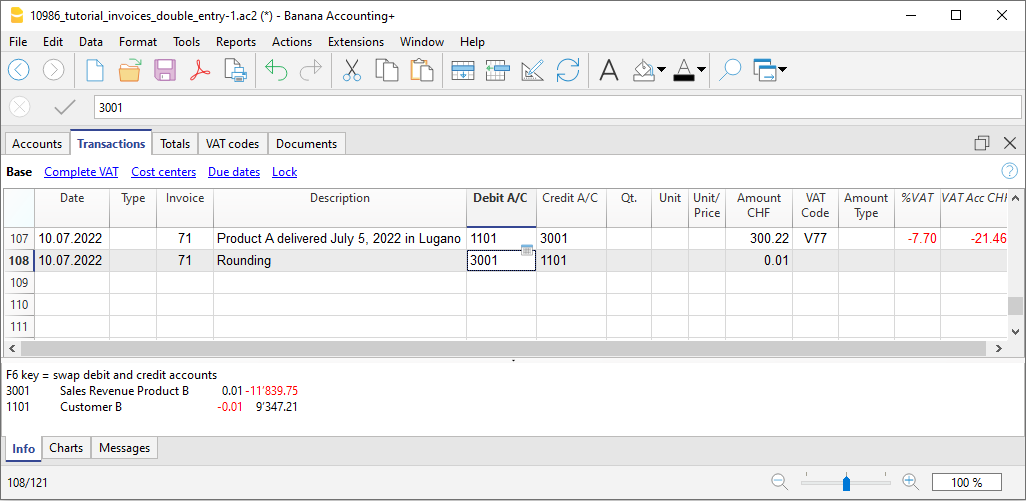Click the Save floppy disk icon

[x=164, y=70]
